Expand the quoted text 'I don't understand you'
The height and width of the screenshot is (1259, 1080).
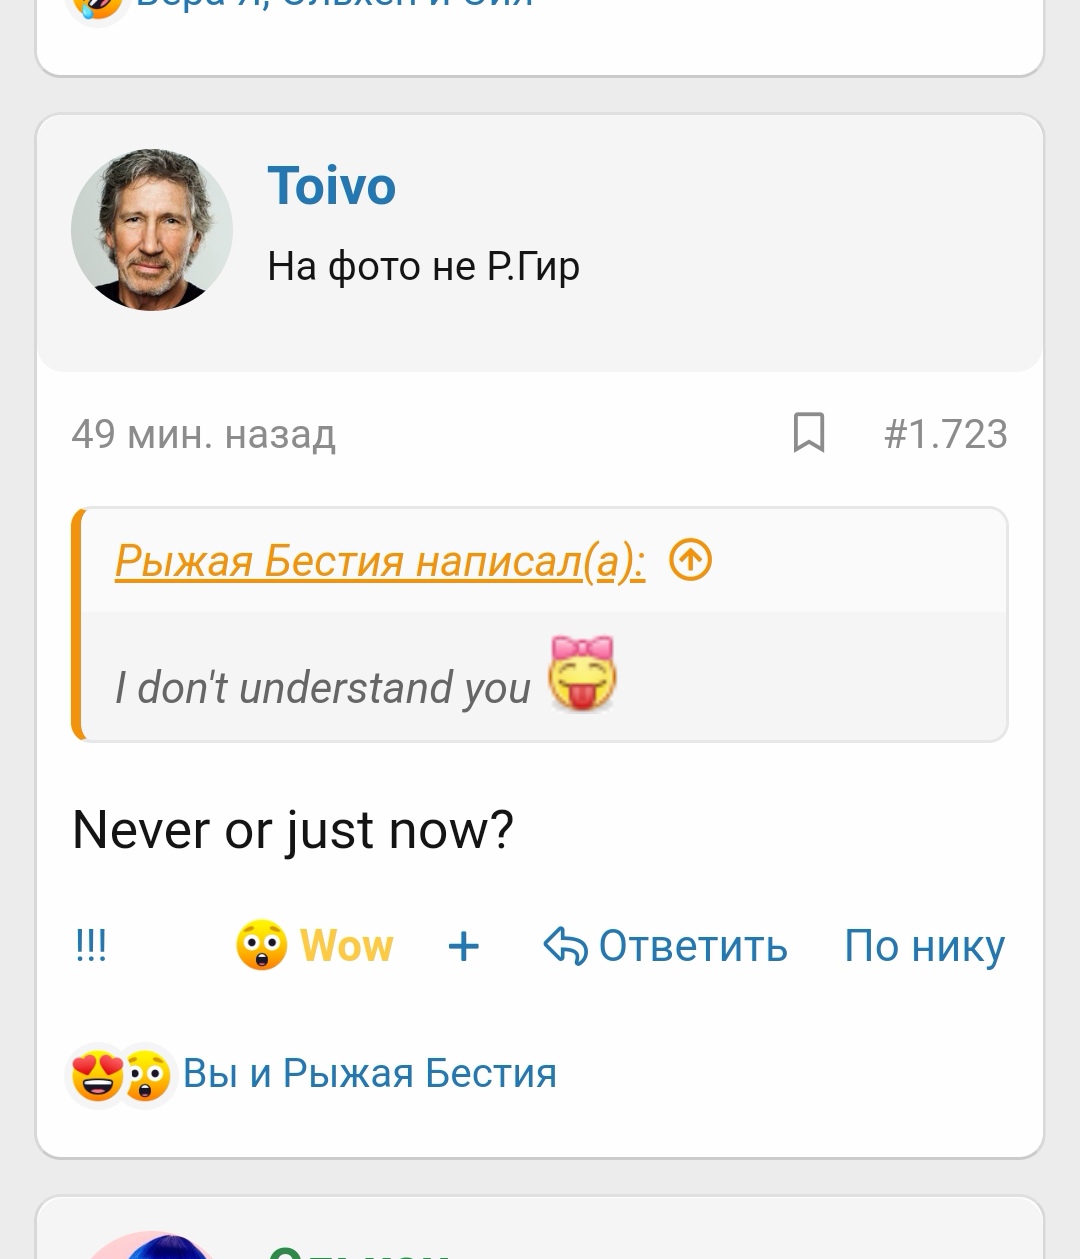[322, 688]
